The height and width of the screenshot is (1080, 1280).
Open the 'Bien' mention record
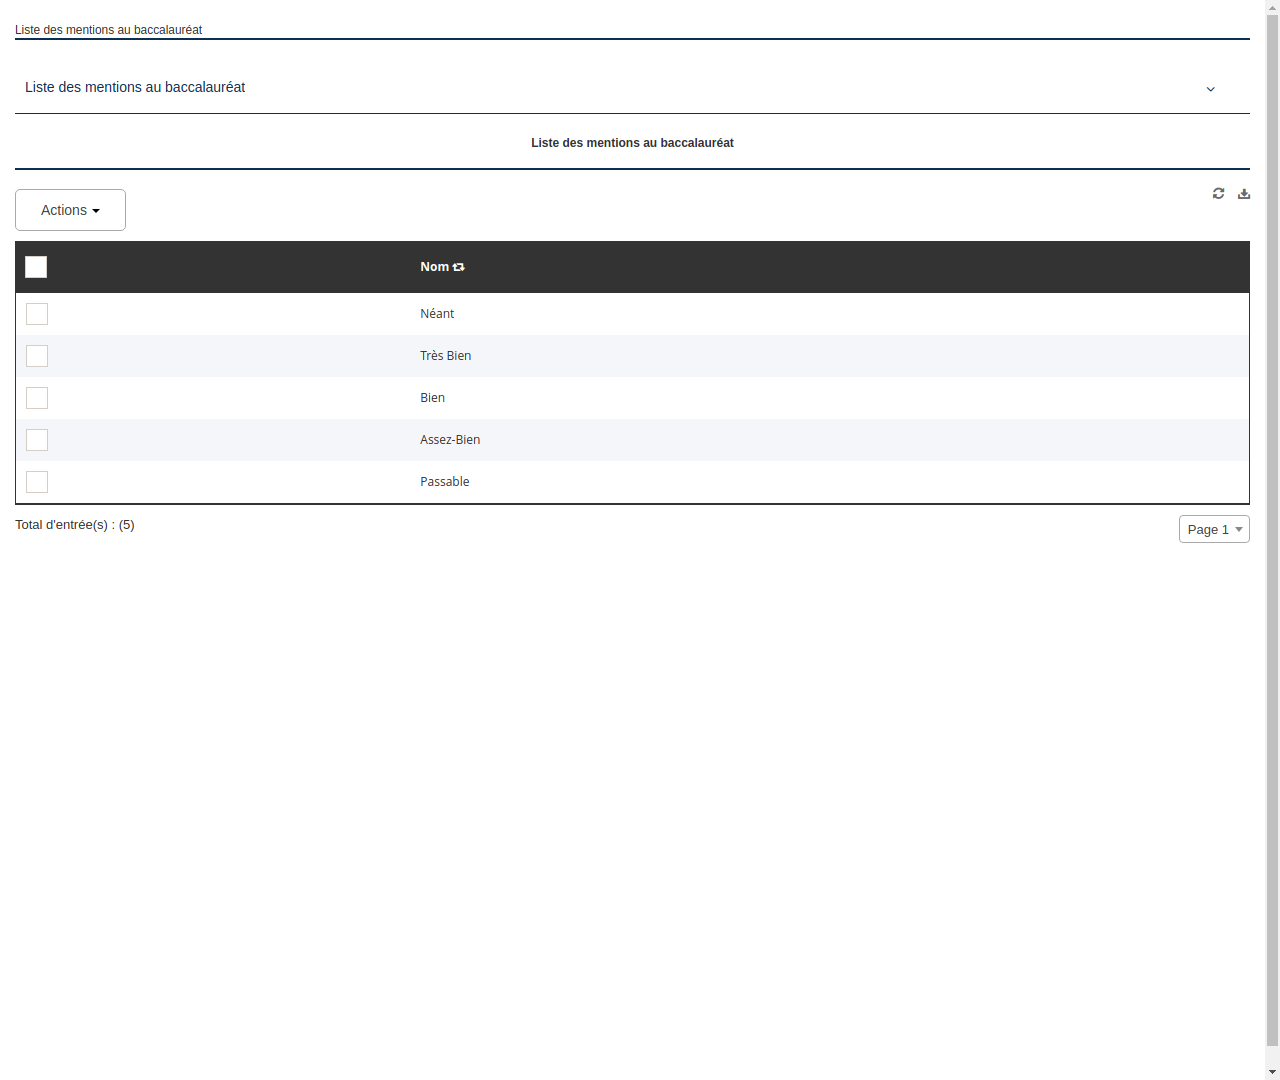pyautogui.click(x=432, y=398)
